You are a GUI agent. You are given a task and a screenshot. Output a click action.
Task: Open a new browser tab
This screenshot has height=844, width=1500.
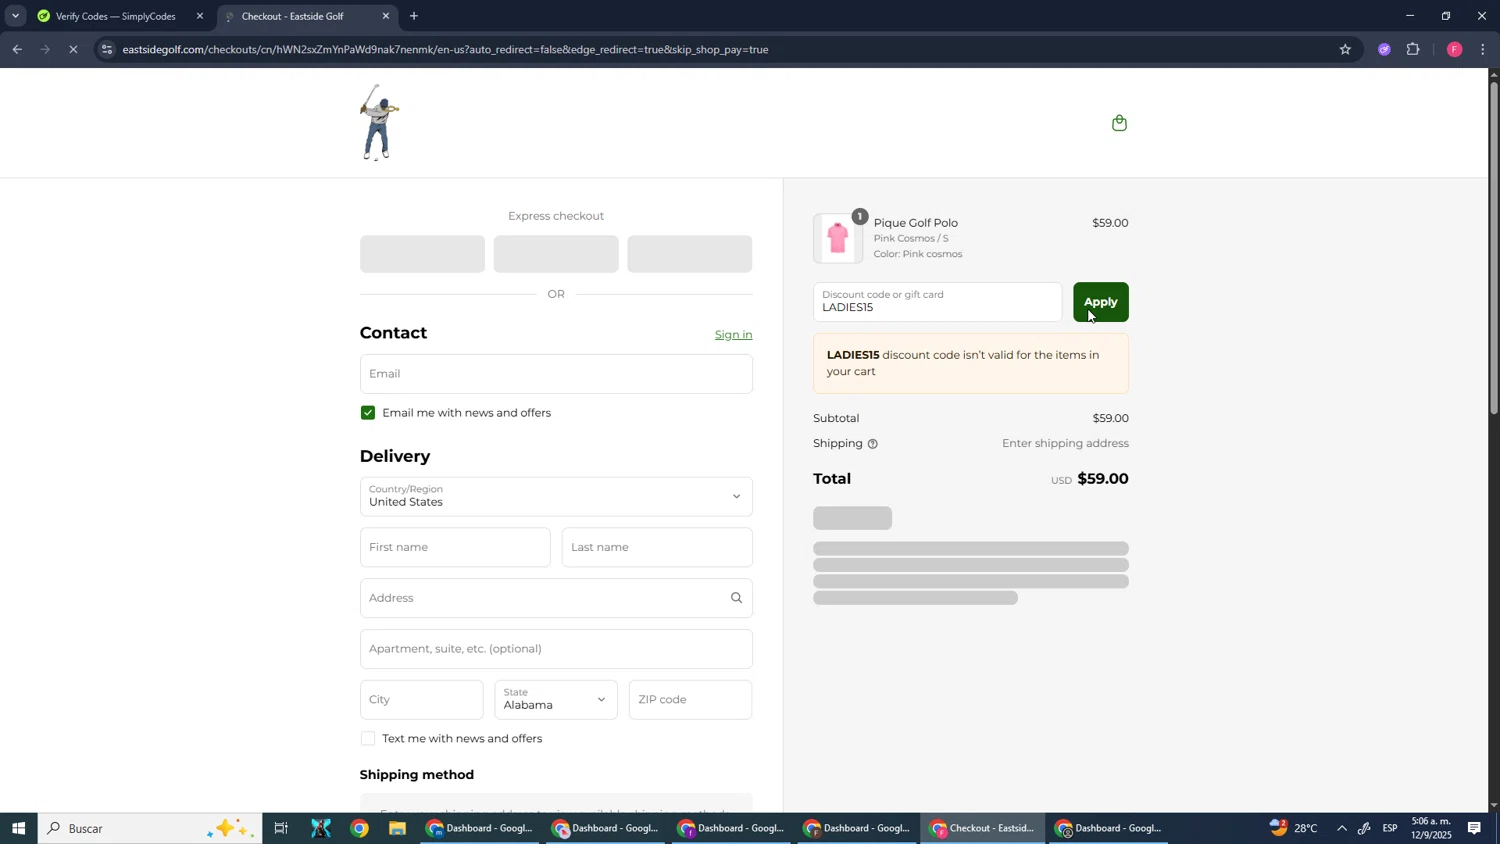tap(414, 16)
